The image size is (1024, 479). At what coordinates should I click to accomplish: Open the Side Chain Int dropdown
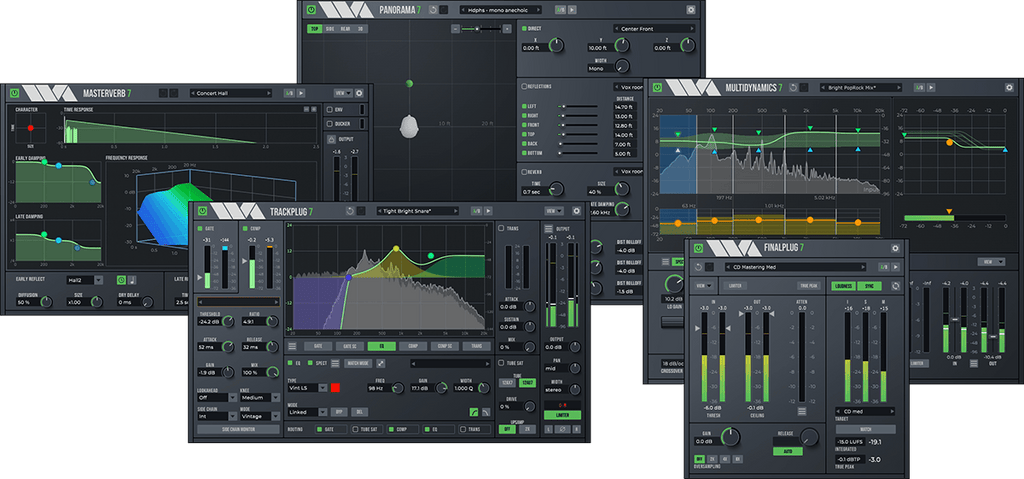(216, 416)
